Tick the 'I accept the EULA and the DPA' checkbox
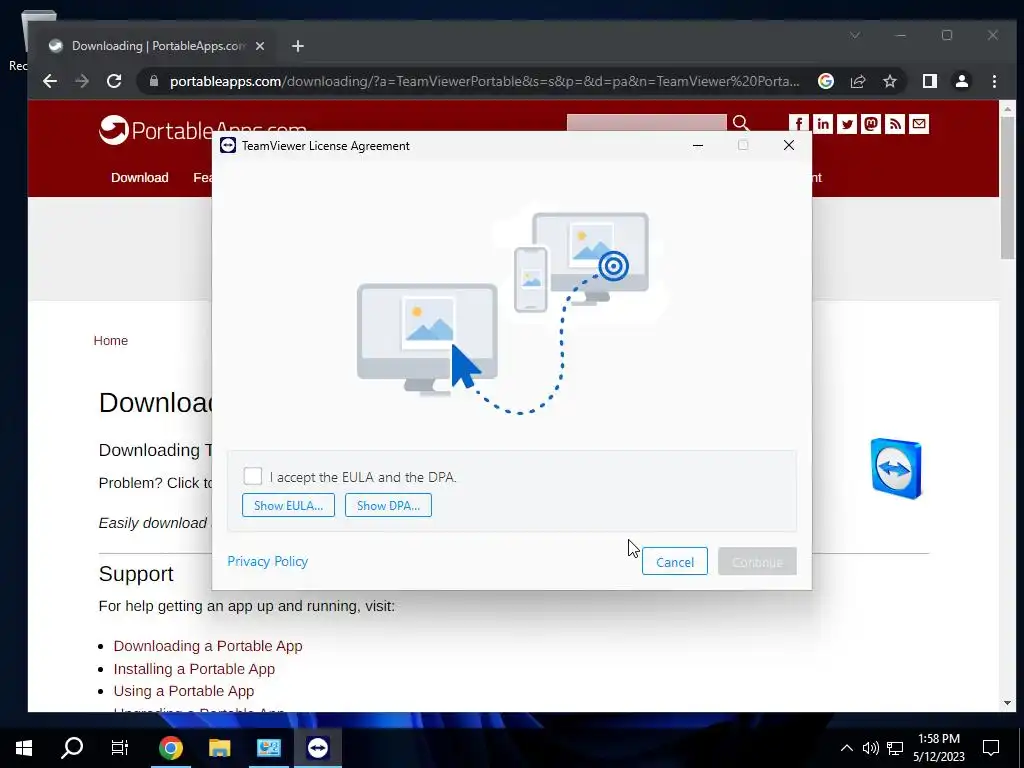The image size is (1024, 768). [x=253, y=476]
